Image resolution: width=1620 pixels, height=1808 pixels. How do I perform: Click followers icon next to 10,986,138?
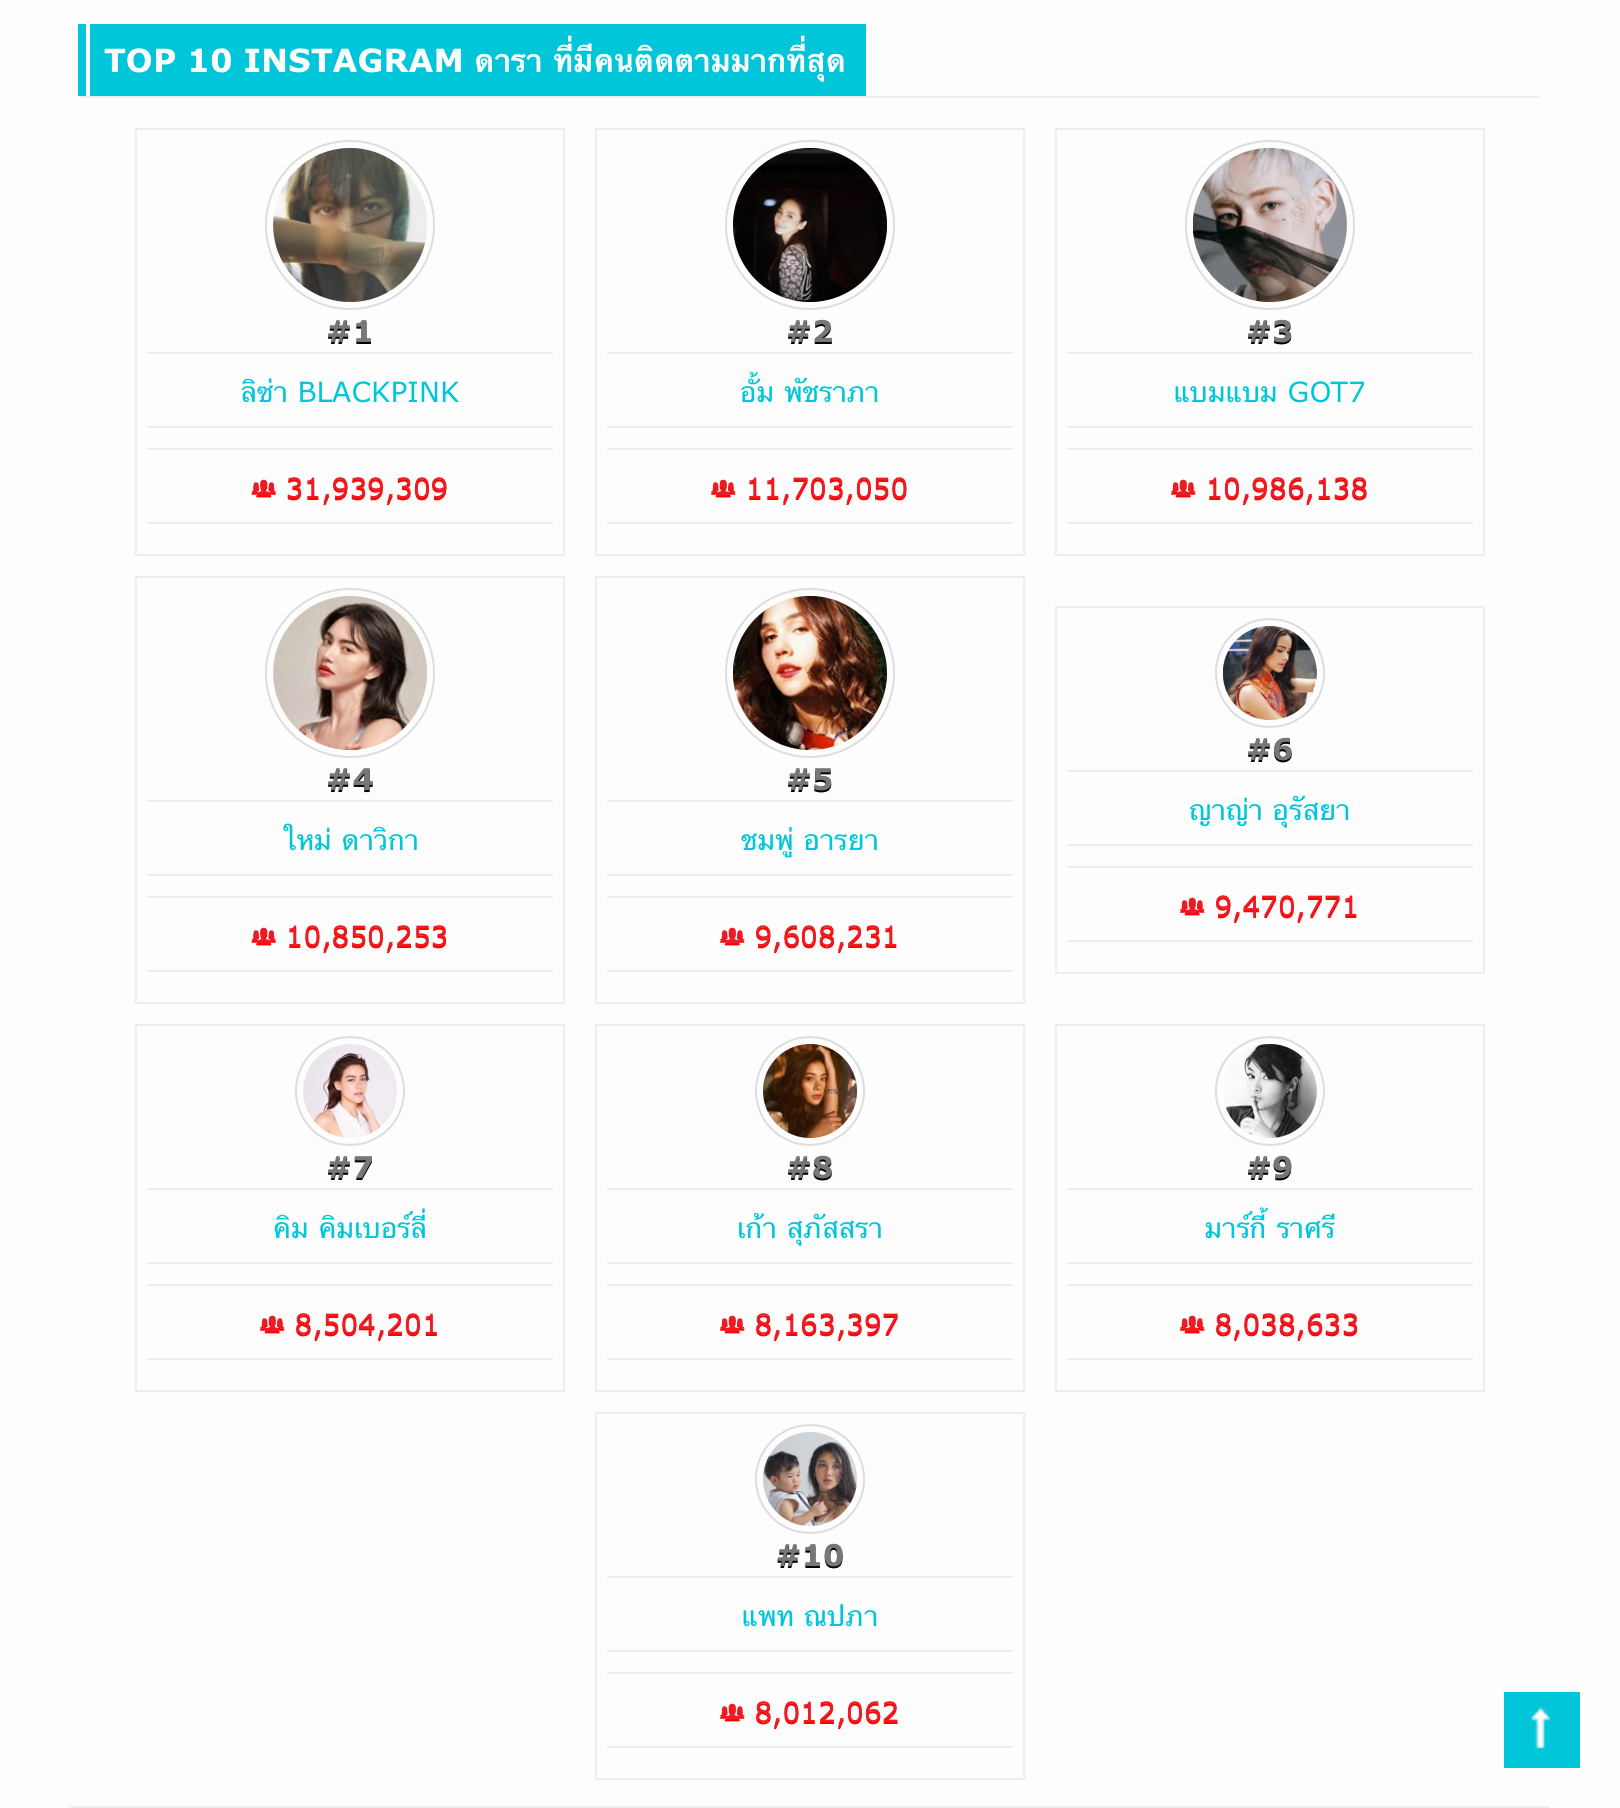[x=1183, y=489]
